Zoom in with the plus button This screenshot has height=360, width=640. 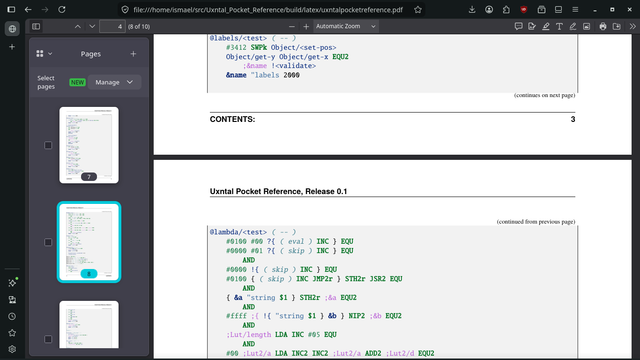[x=306, y=27]
